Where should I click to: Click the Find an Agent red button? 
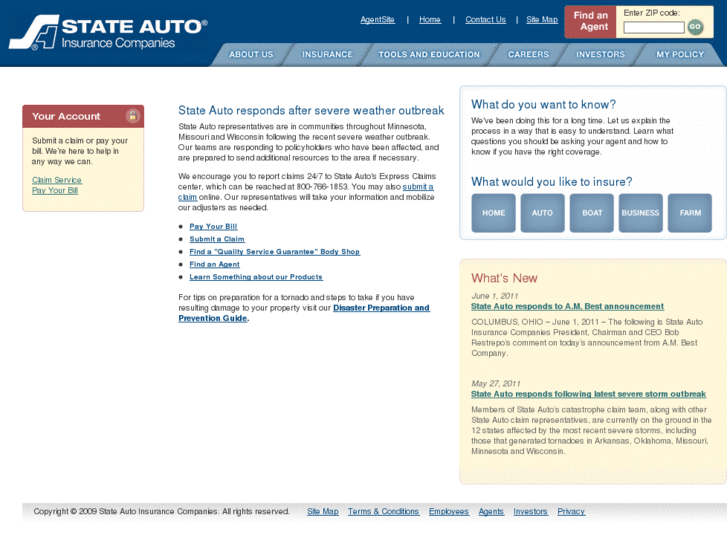590,21
